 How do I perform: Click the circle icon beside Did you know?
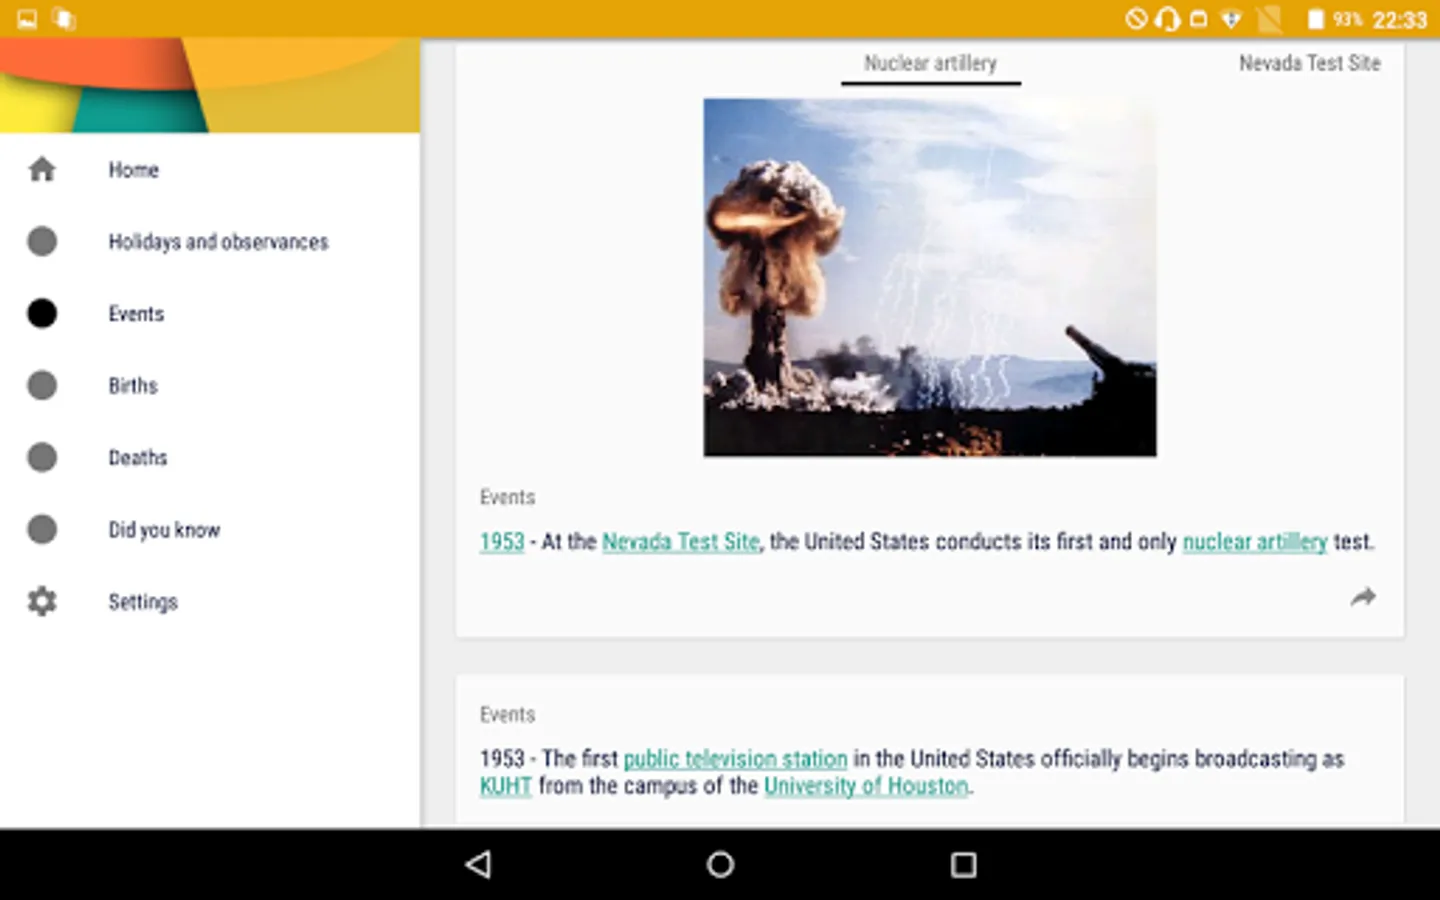point(42,530)
